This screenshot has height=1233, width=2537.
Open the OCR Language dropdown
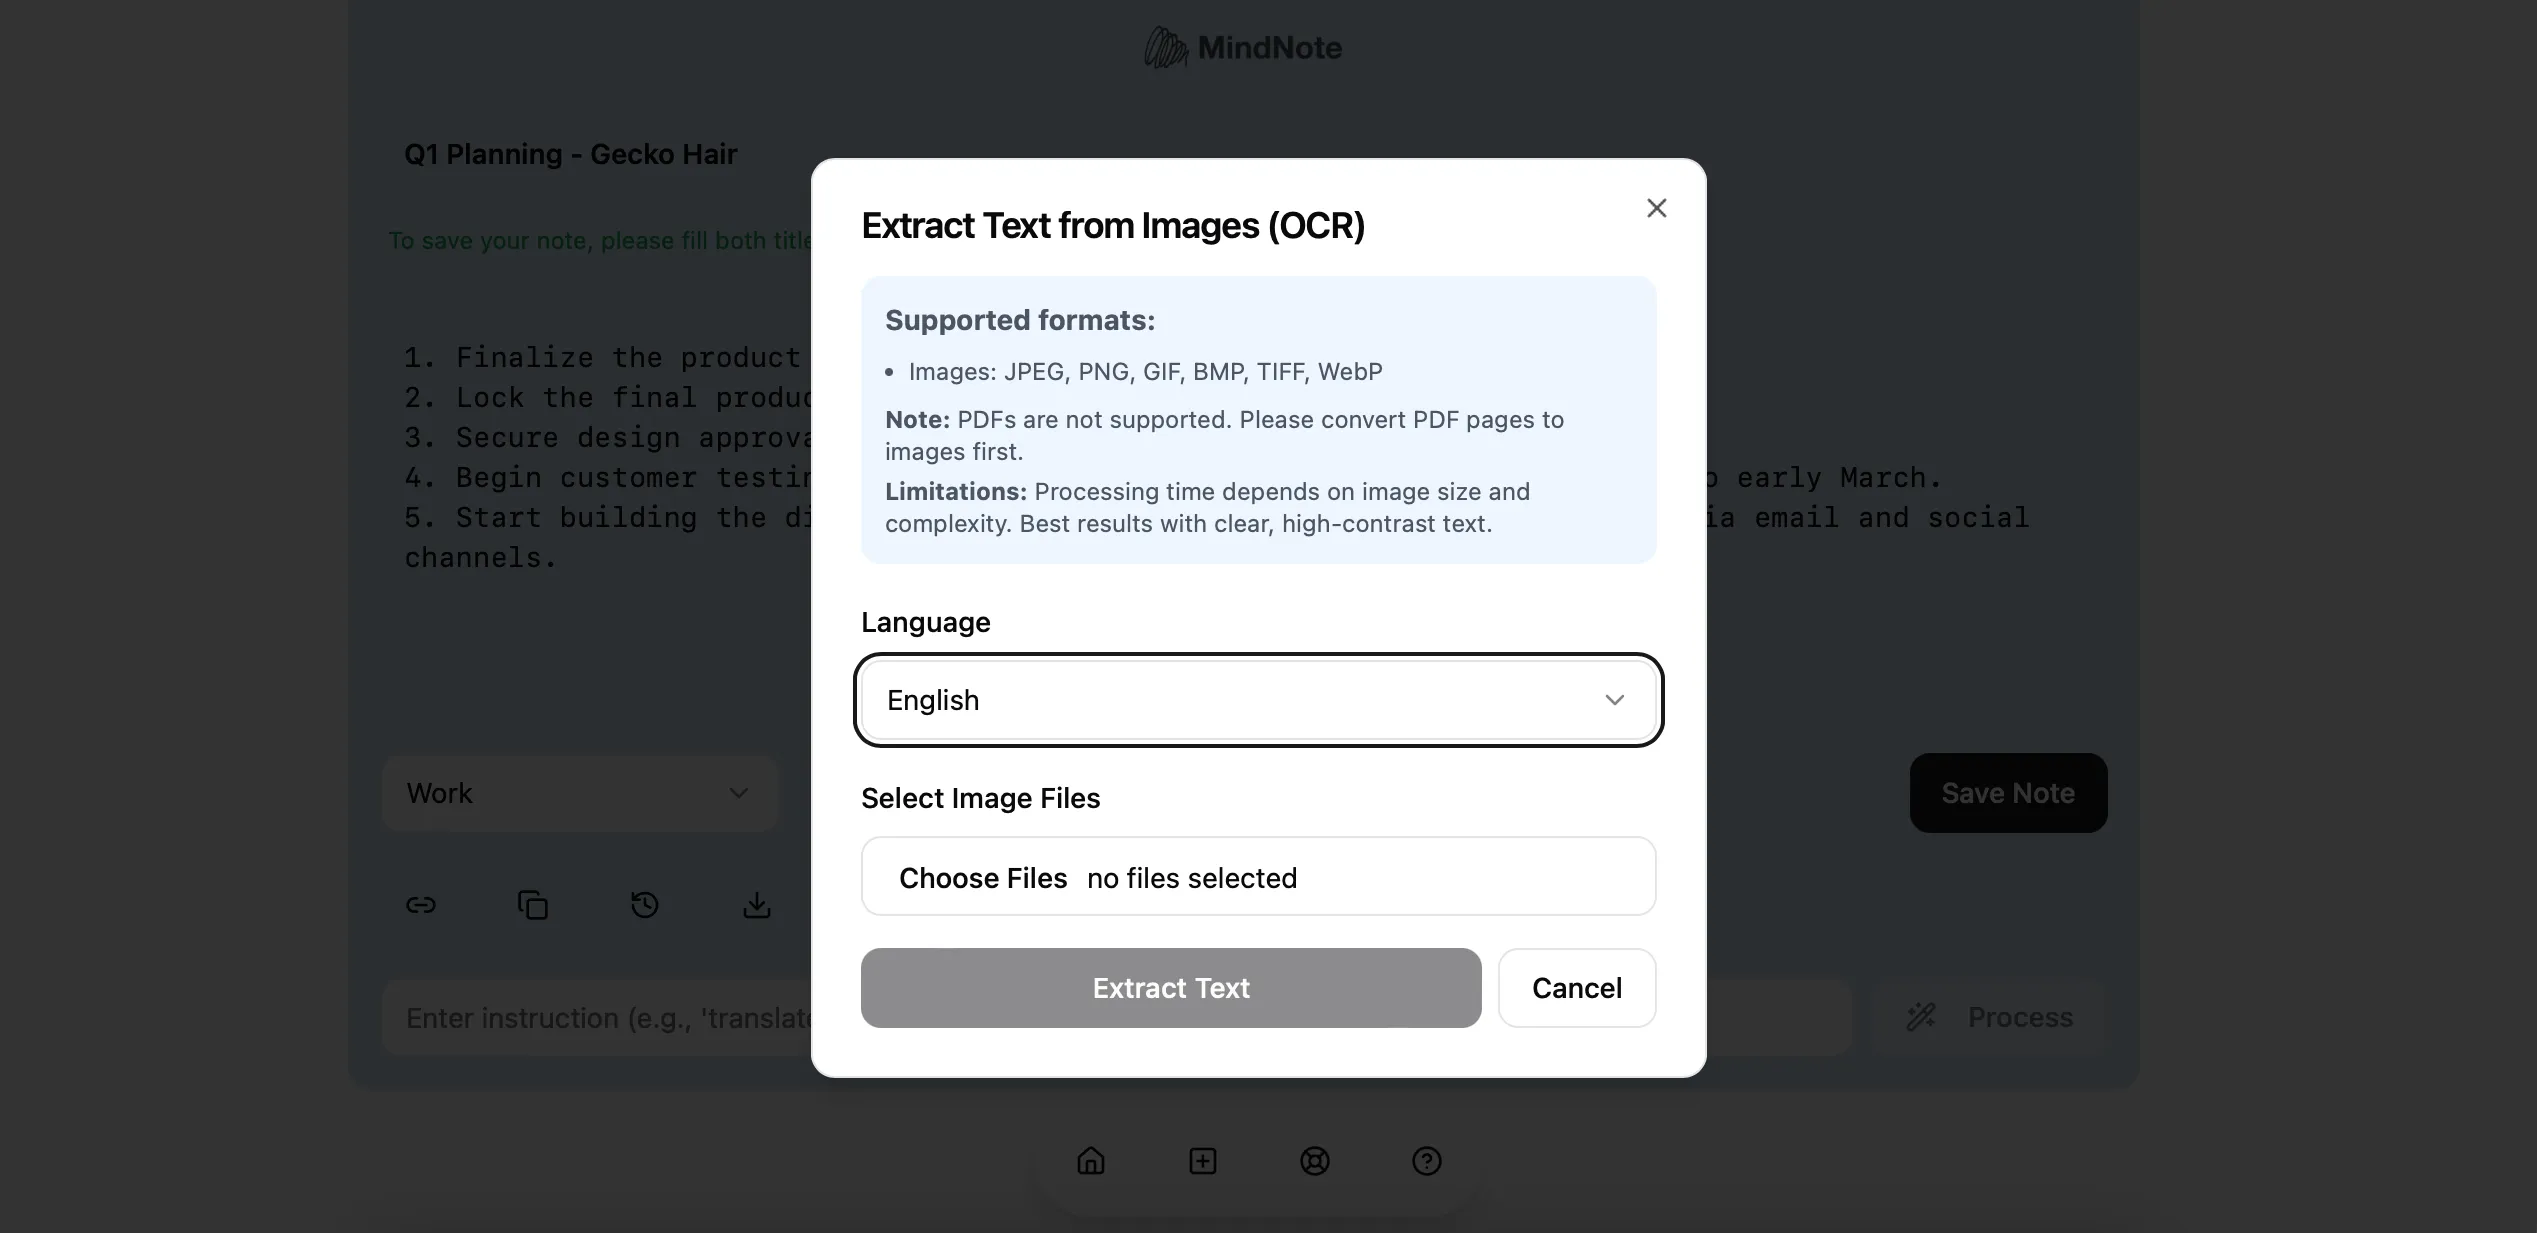click(1257, 700)
